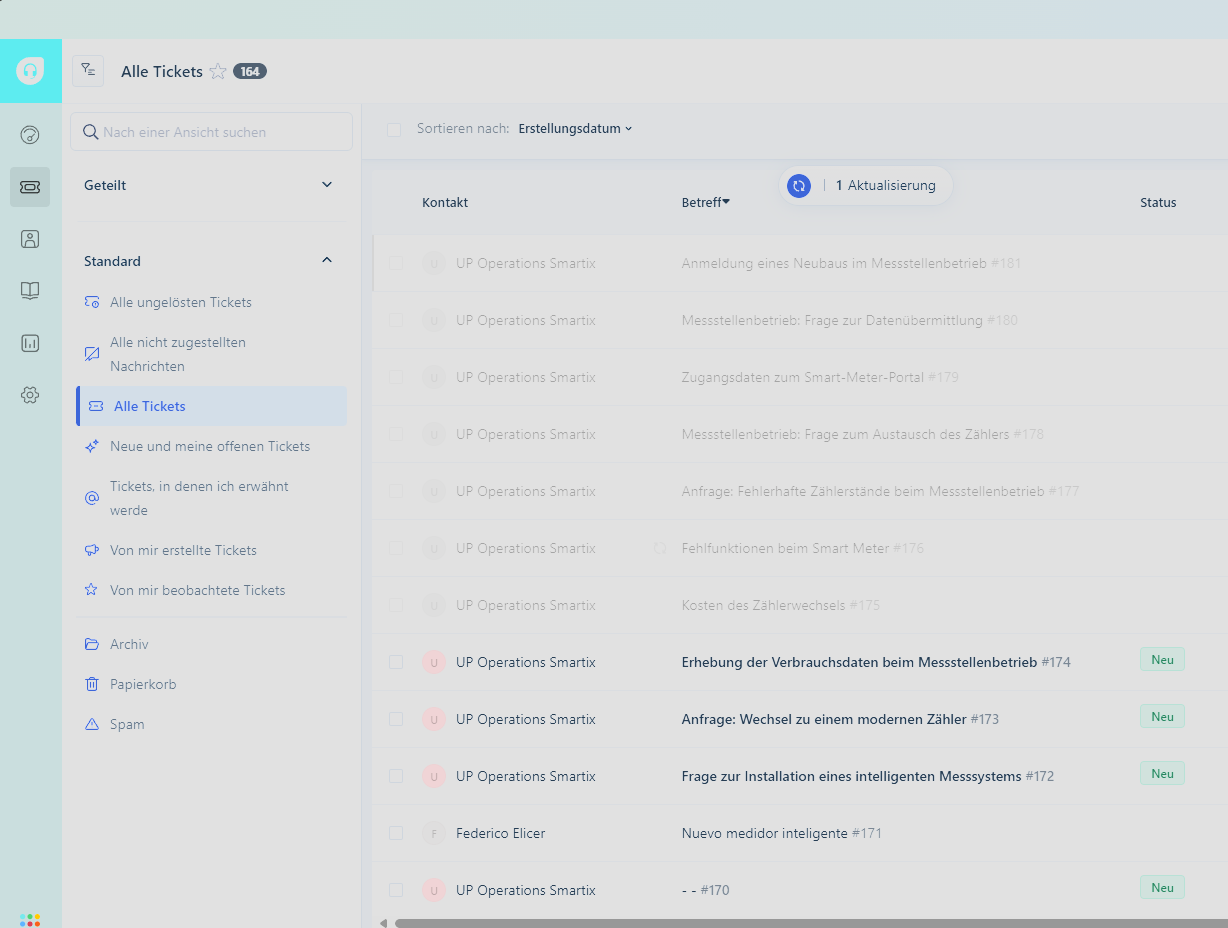Select checkbox for ticket #174
This screenshot has width=1228, height=928.
[396, 662]
